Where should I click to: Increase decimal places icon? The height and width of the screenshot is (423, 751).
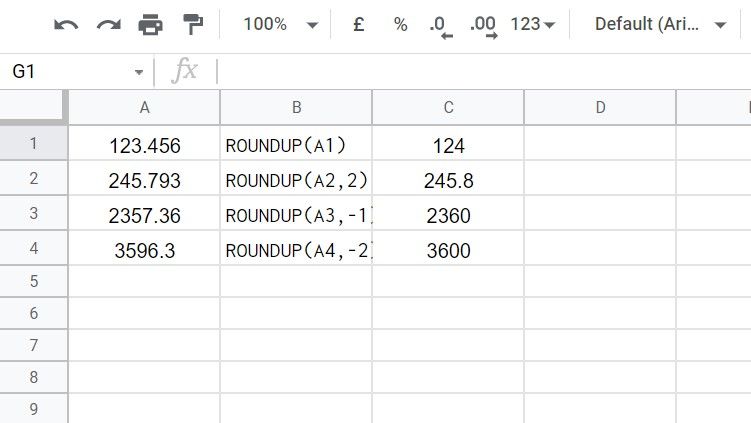point(483,26)
